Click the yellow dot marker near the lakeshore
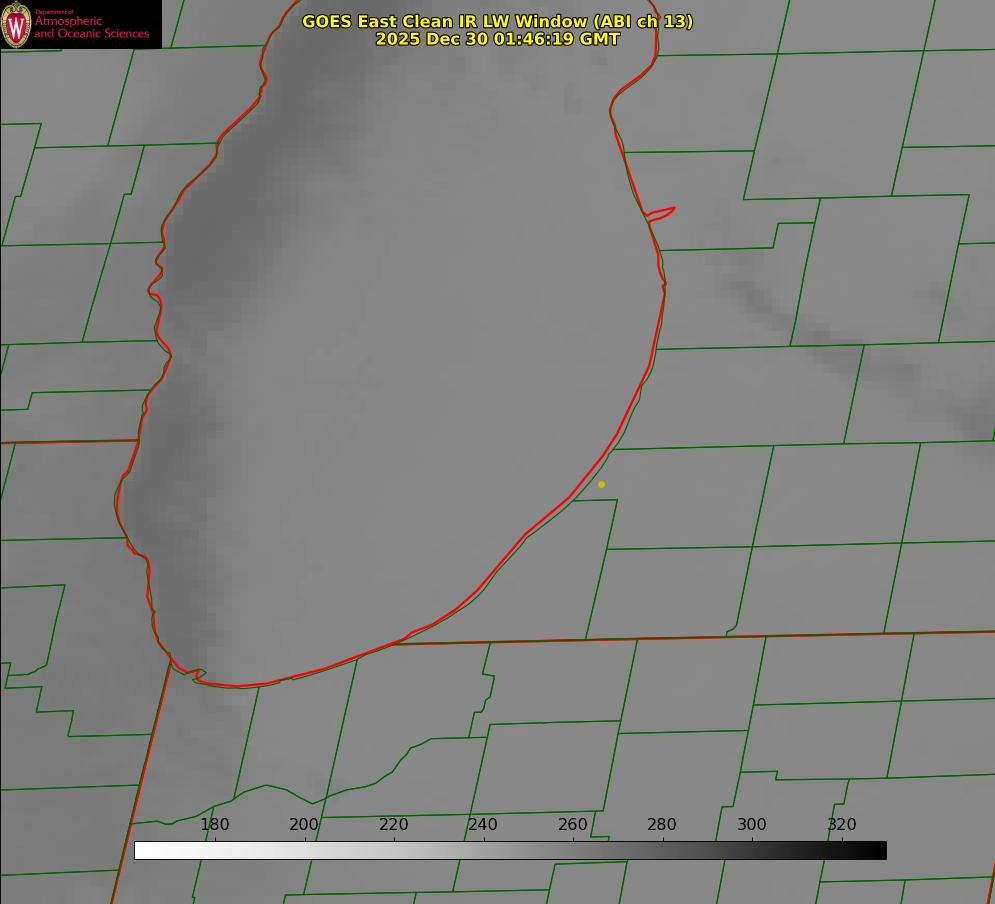995x904 pixels. pyautogui.click(x=601, y=484)
